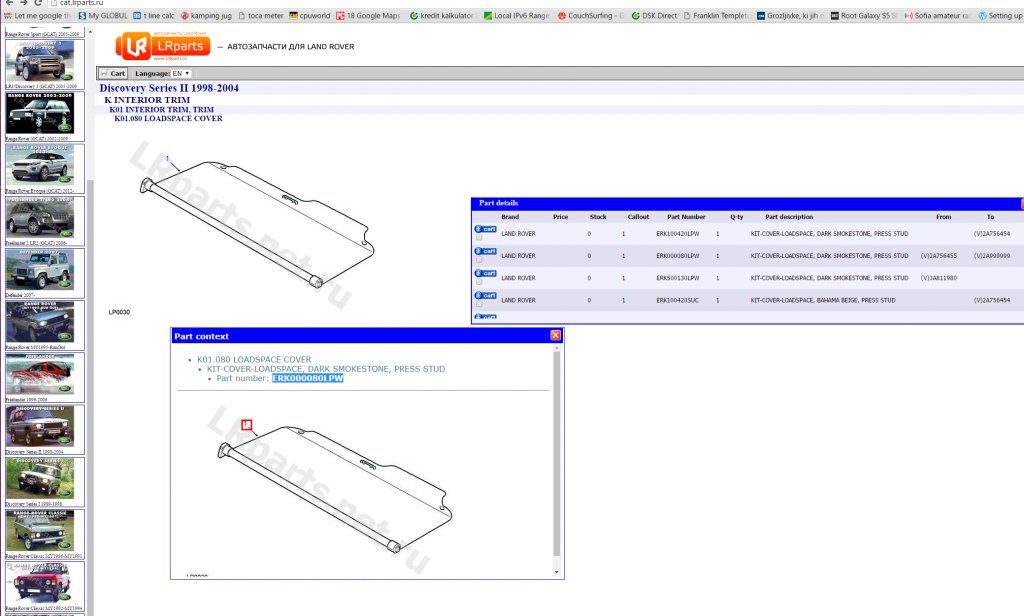Open K01.080 LOADSPACE COVER in Part context
The width and height of the screenshot is (1024, 616).
[x=254, y=359]
